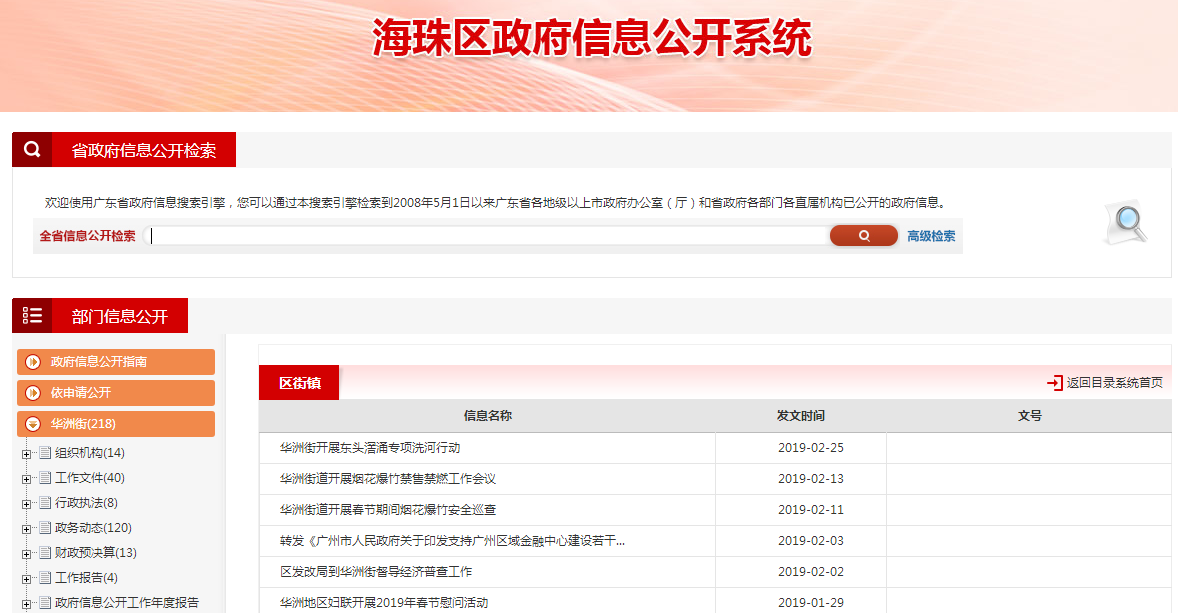Select 财政预决算(13) in the tree
The height and width of the screenshot is (613, 1178).
[95, 552]
